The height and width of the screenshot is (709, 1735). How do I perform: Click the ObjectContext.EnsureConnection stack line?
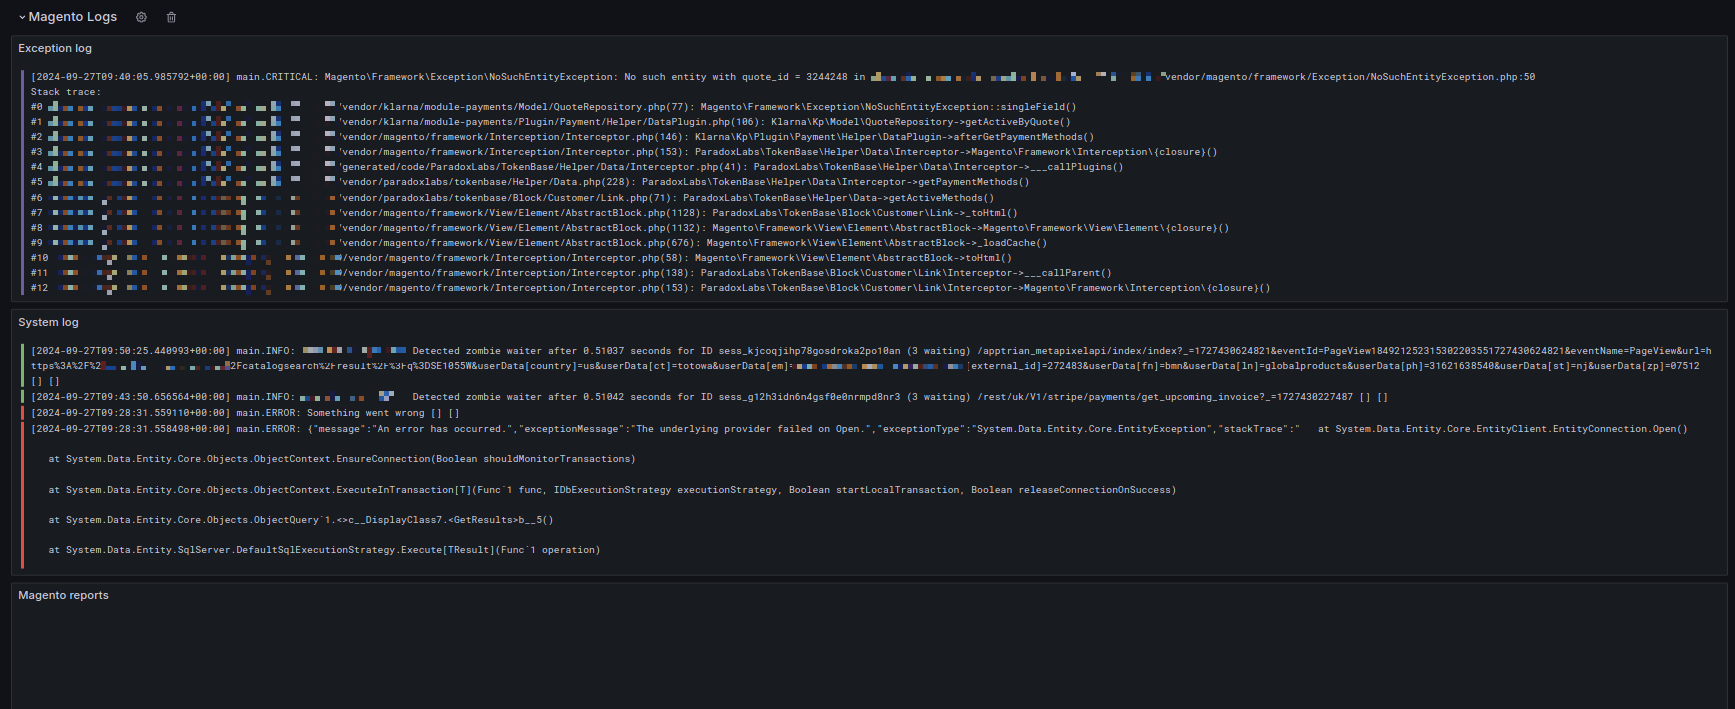point(342,459)
